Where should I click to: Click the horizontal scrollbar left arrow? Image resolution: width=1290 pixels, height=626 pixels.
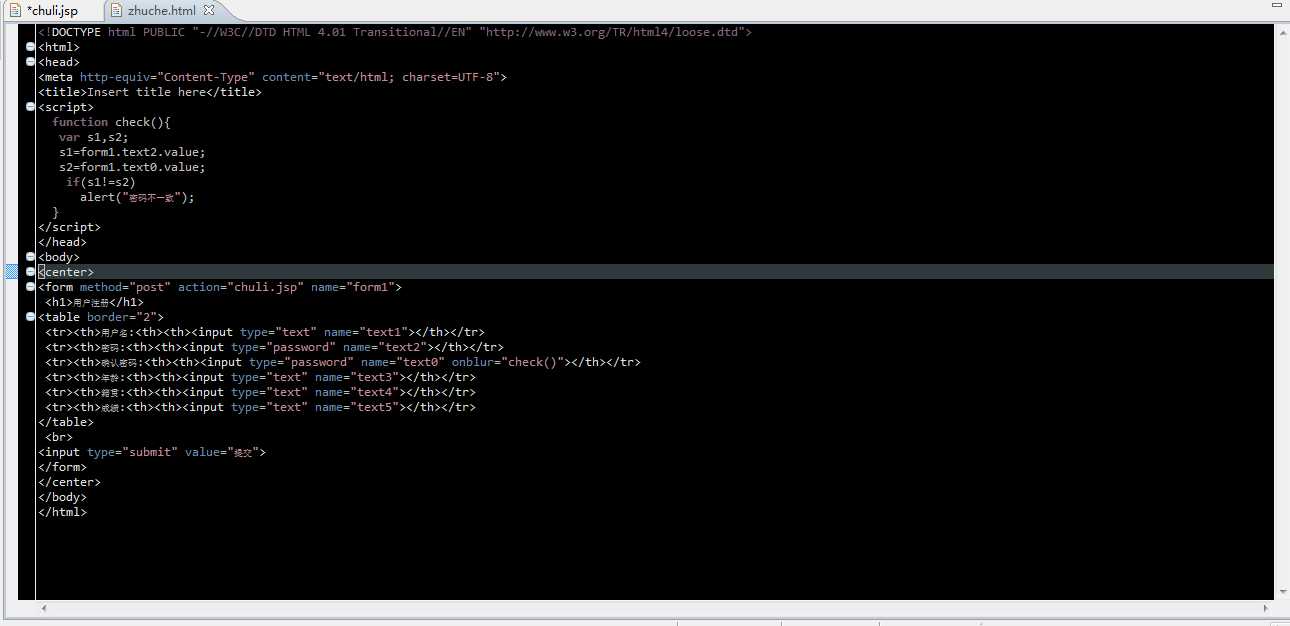pos(43,608)
